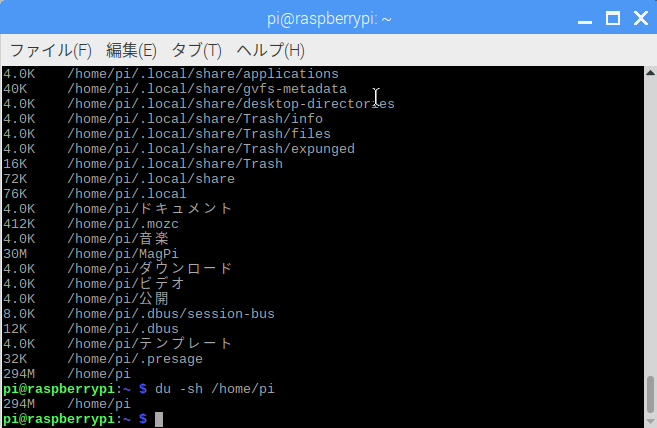Click the /home/pi/ダウンロード line
The height and width of the screenshot is (428, 657).
click(x=117, y=269)
